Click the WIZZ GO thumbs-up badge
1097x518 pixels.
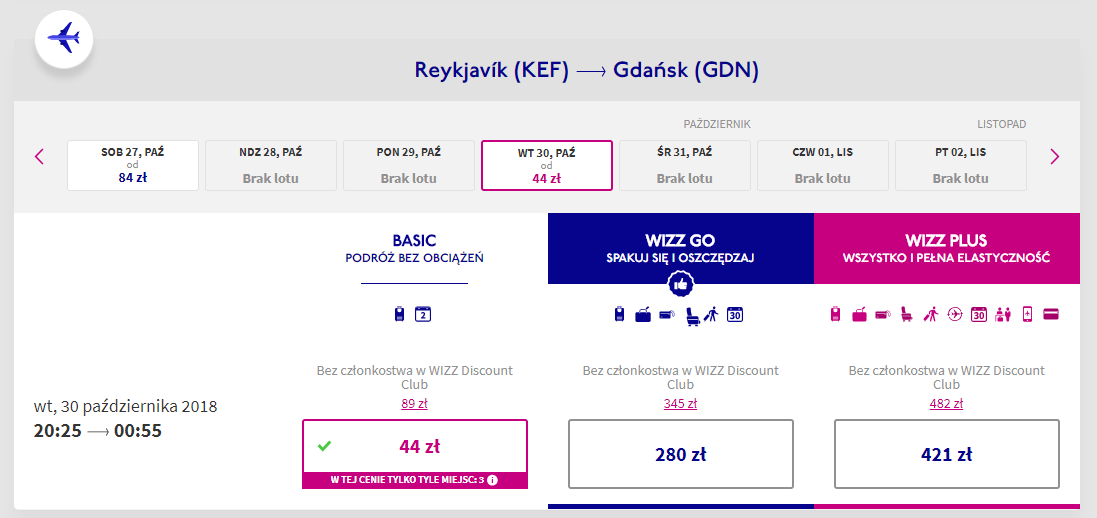(681, 284)
